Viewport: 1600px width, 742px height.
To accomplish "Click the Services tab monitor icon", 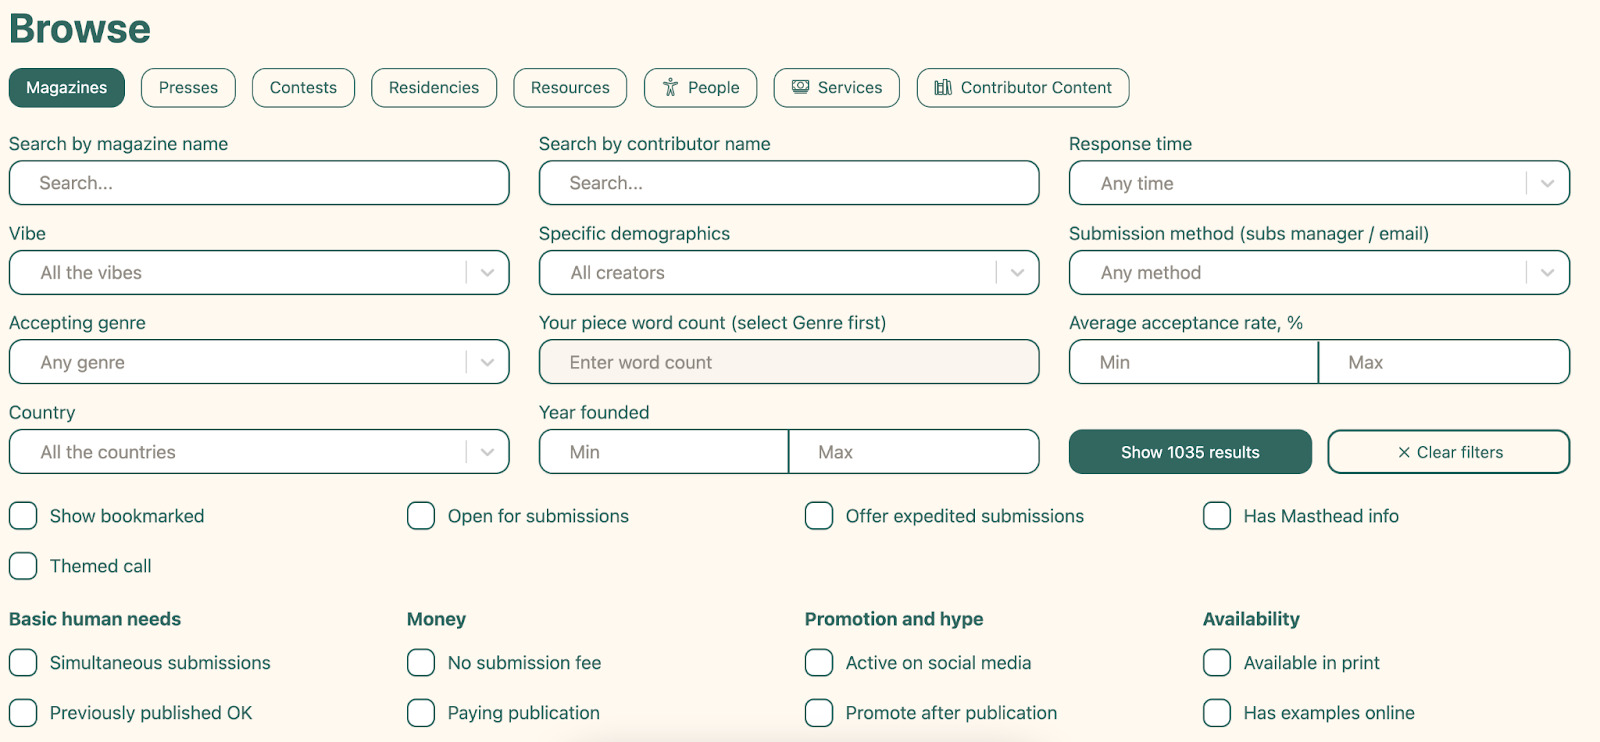I will click(800, 88).
